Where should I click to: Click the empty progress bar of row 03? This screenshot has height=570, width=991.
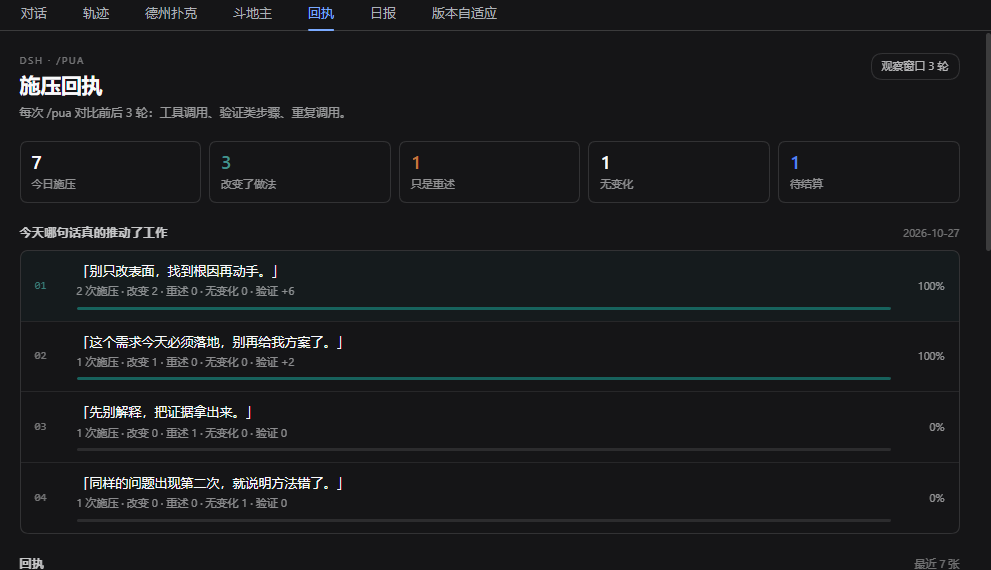coord(483,449)
